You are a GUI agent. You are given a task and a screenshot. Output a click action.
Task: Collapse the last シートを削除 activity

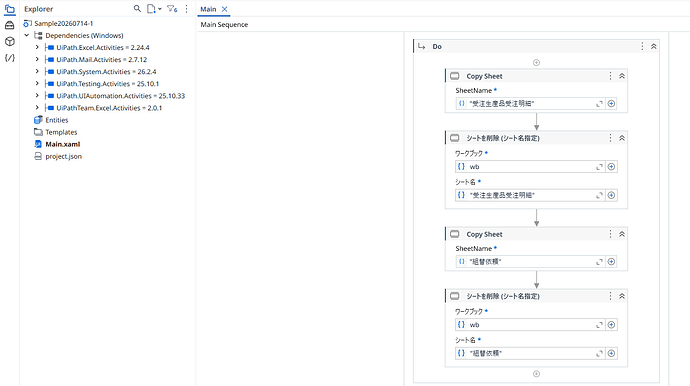(x=622, y=296)
